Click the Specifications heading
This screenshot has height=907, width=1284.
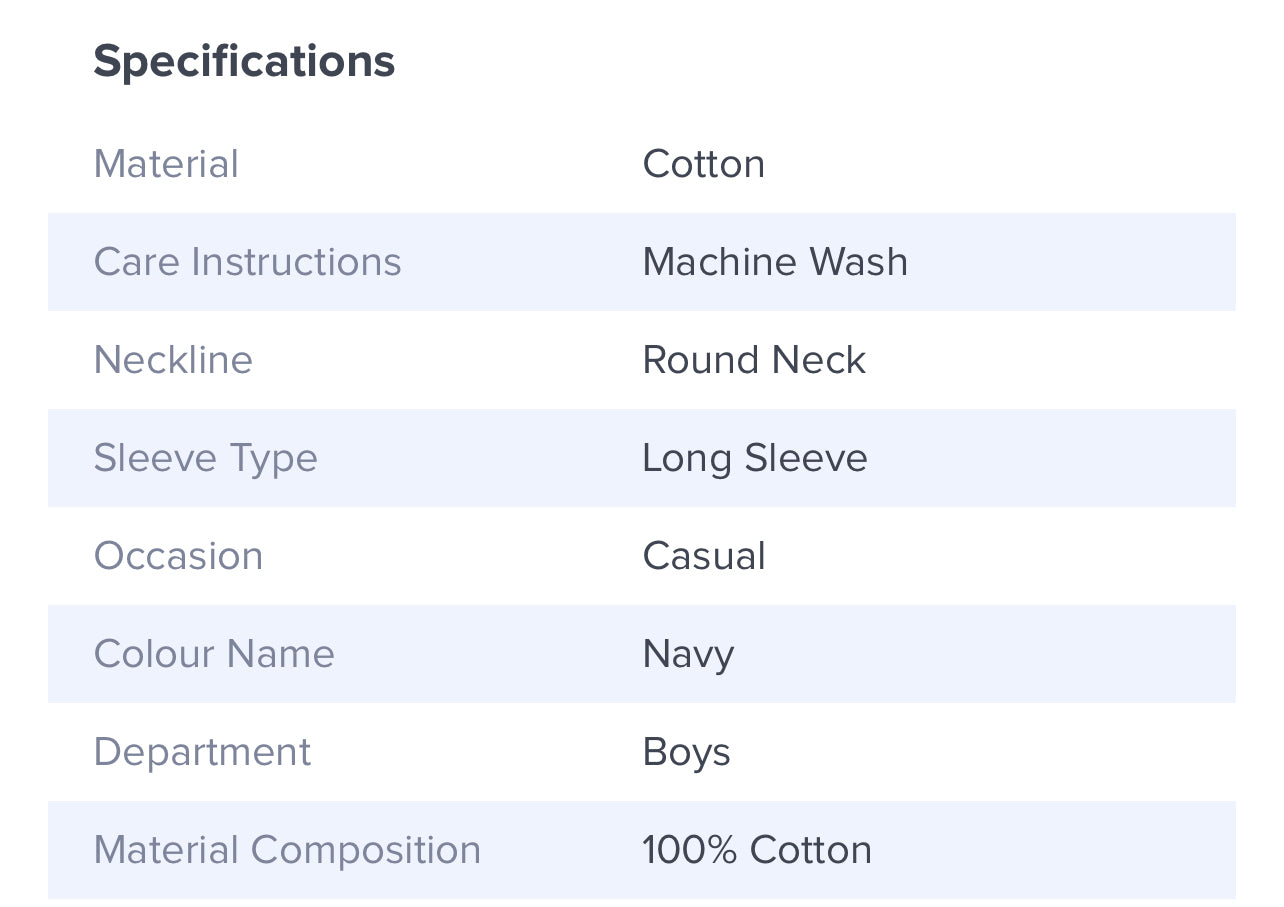coord(244,62)
